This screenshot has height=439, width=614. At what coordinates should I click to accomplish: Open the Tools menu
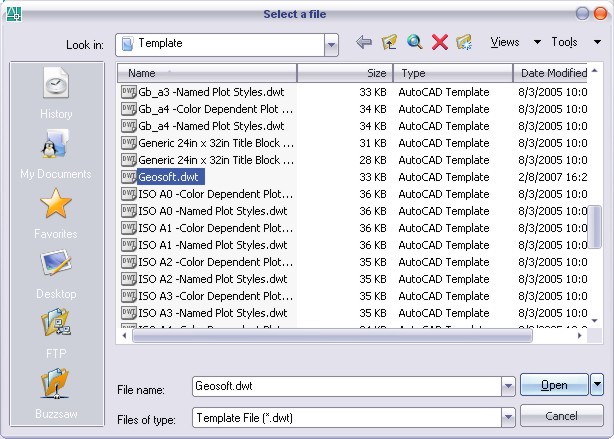570,42
